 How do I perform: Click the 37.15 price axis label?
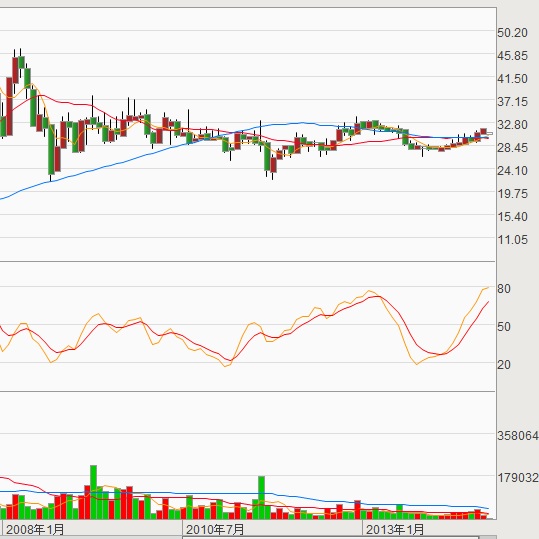pos(512,102)
